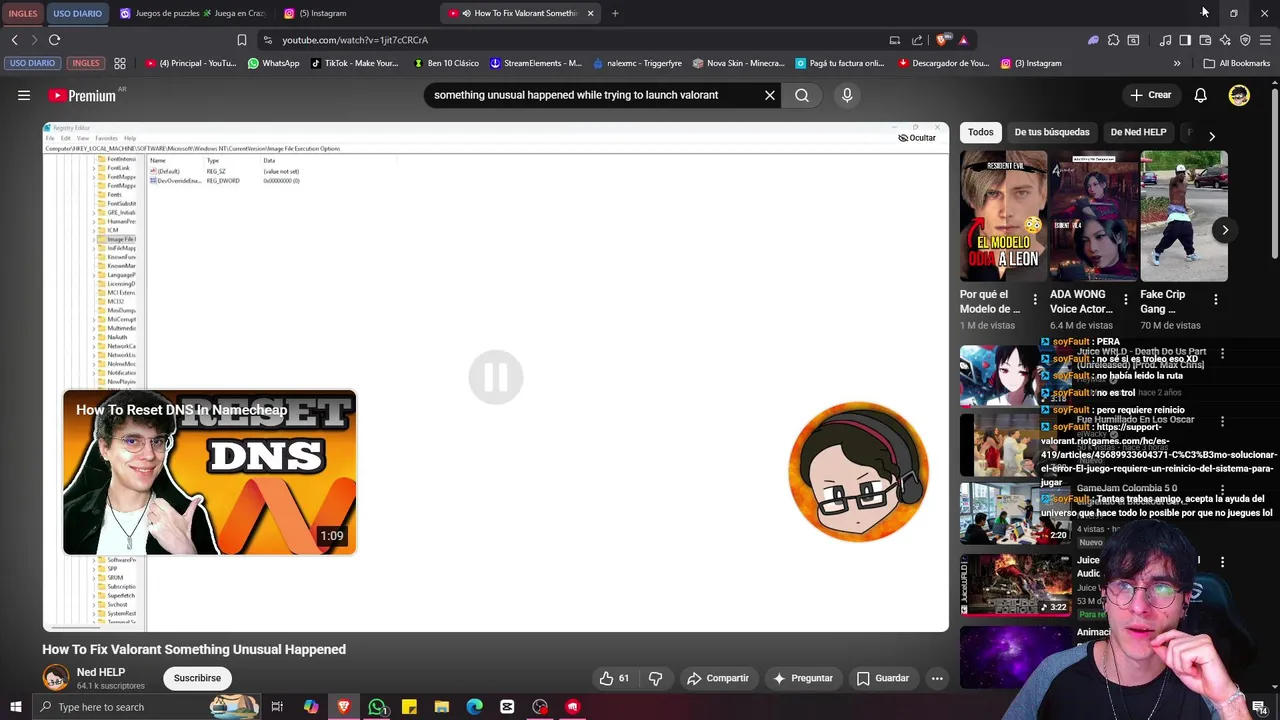1280x720 pixels.
Task: Select the De tus búsquedas chip
Action: tap(1052, 132)
